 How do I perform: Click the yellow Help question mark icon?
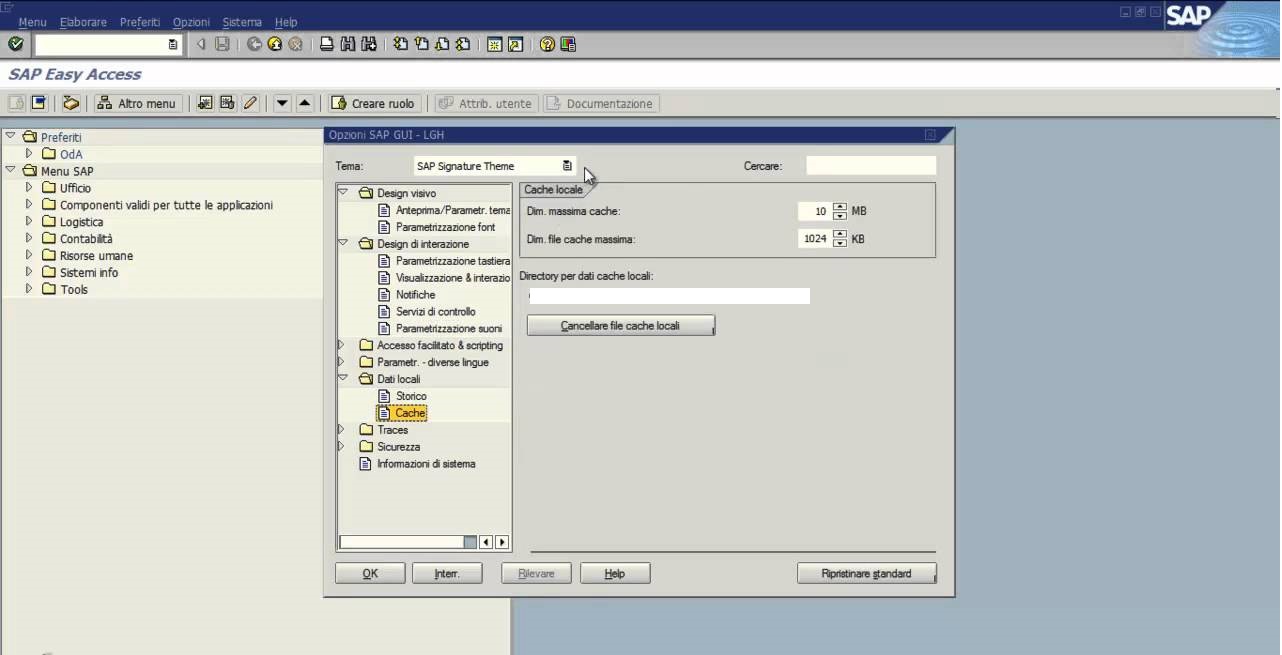pyautogui.click(x=547, y=44)
